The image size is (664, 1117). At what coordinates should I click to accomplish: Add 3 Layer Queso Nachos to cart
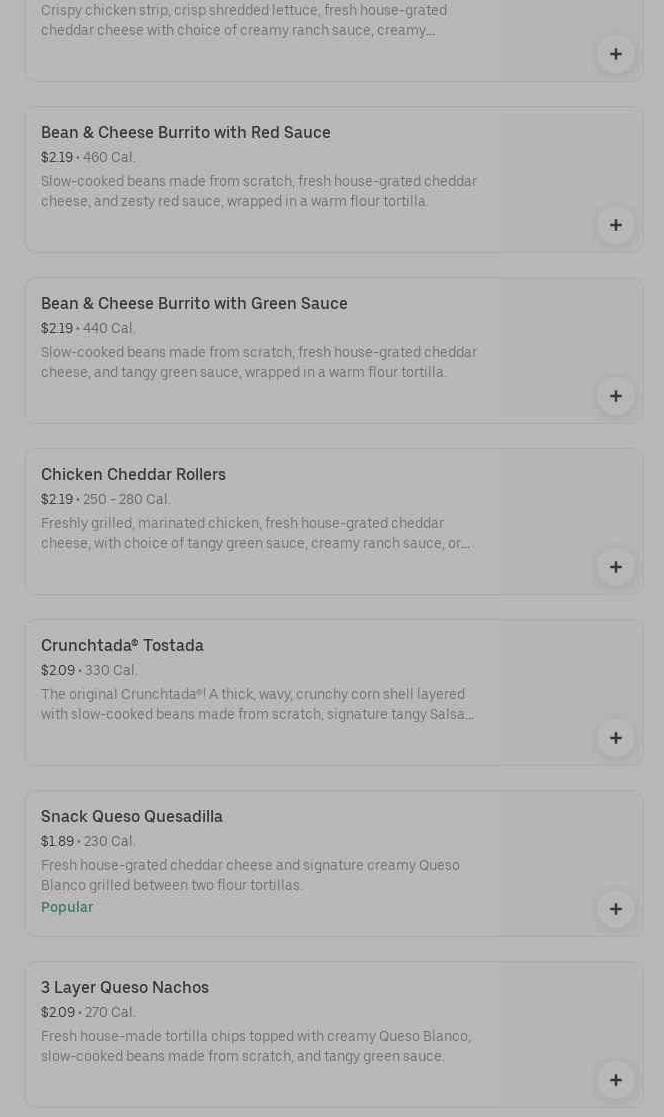click(x=615, y=1080)
